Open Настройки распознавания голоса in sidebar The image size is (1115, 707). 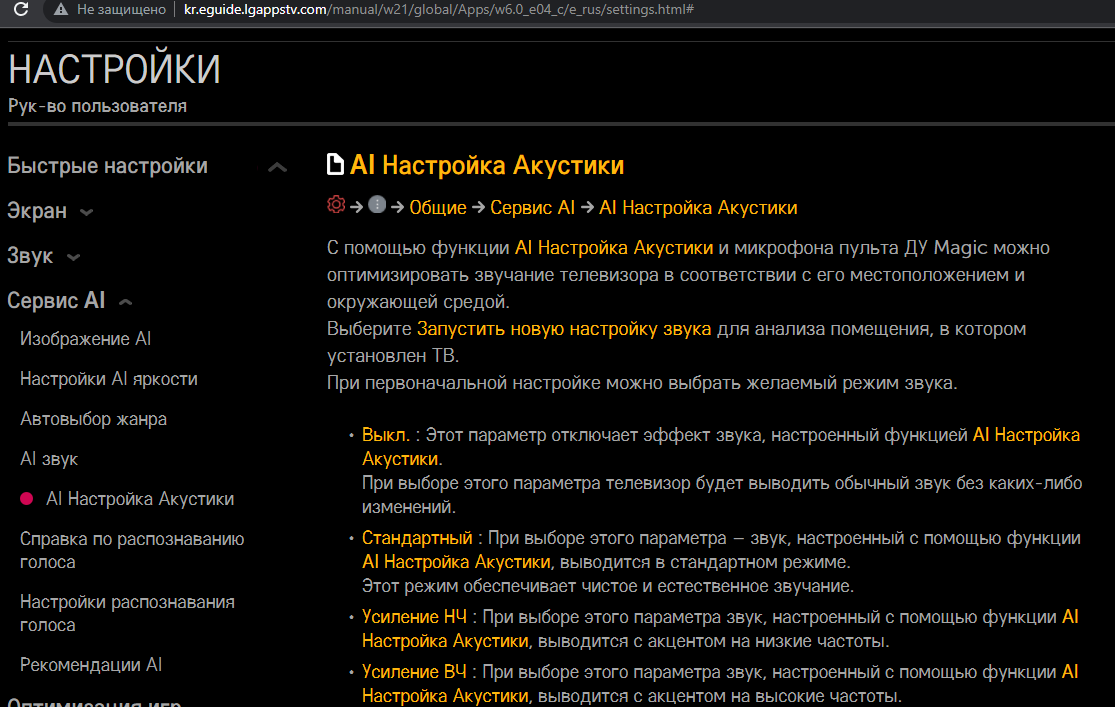[x=127, y=613]
